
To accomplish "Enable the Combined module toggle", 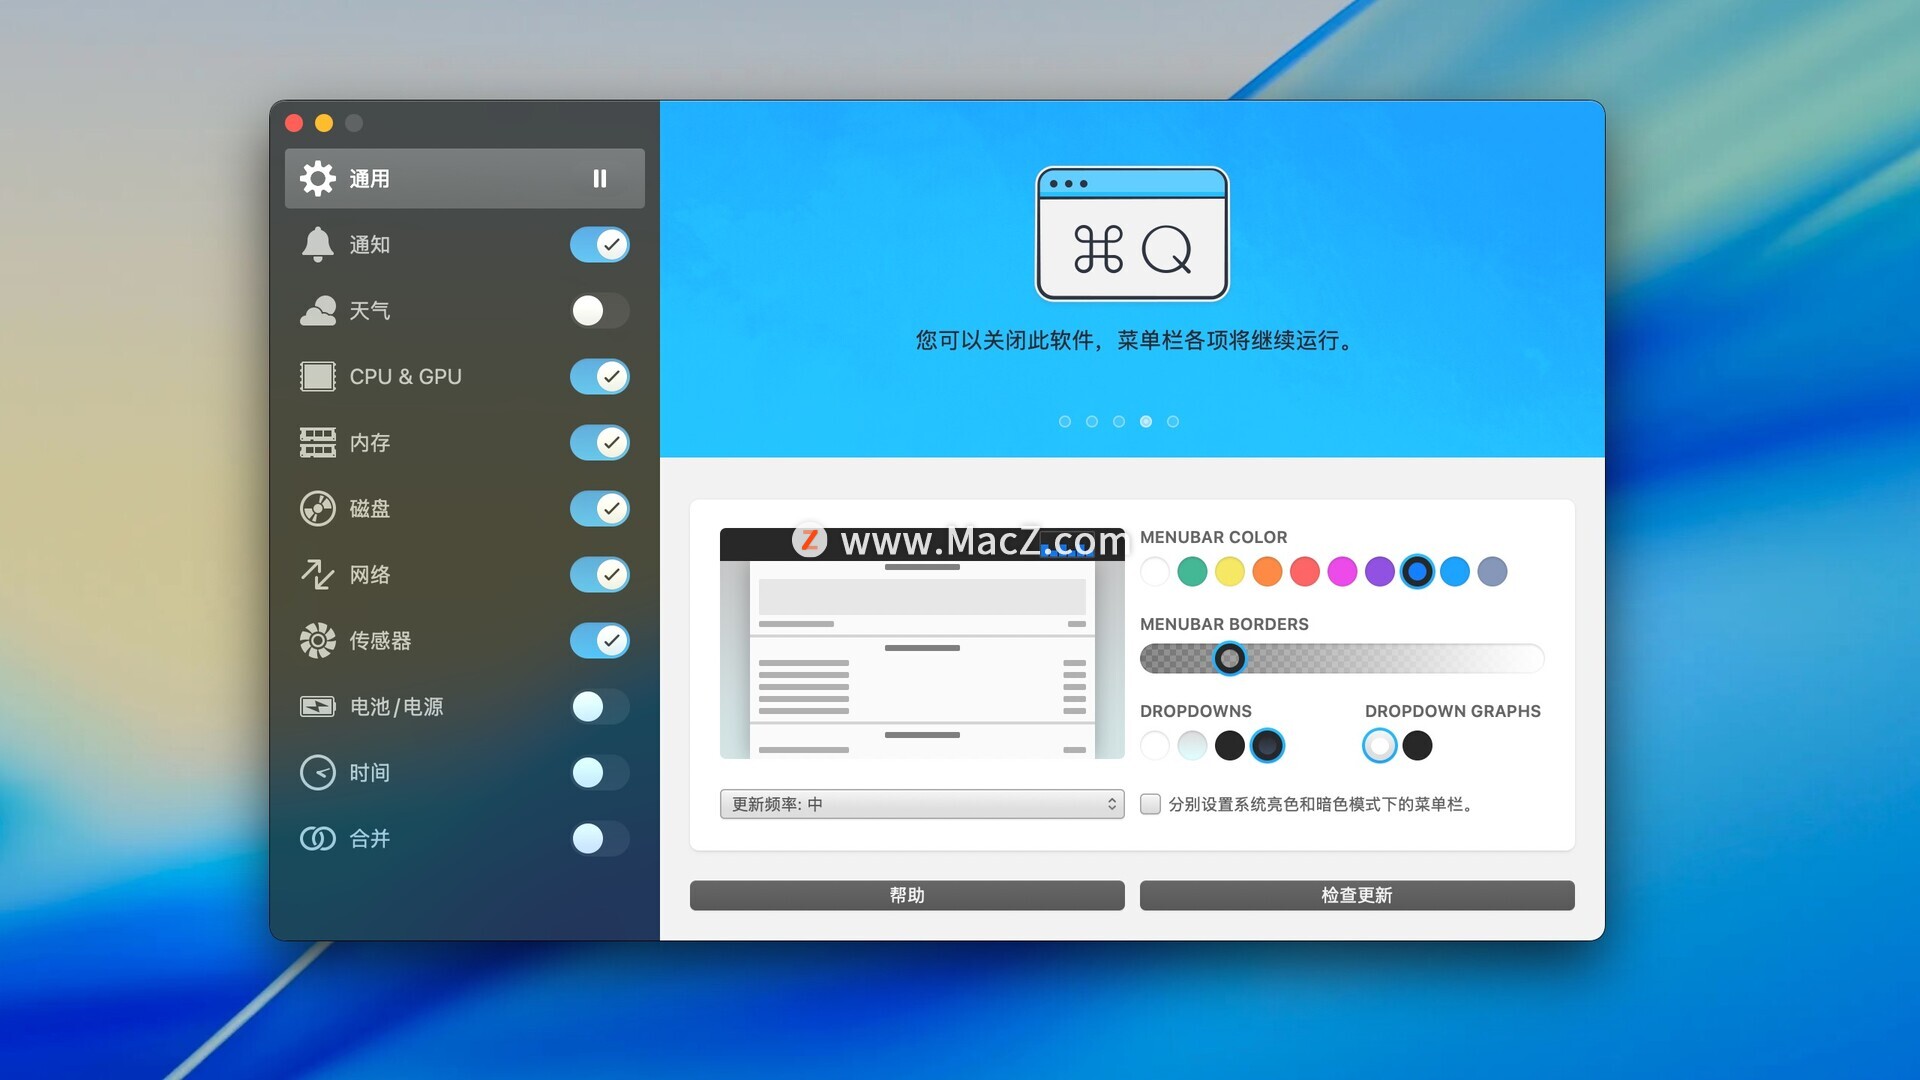I will pyautogui.click(x=599, y=838).
